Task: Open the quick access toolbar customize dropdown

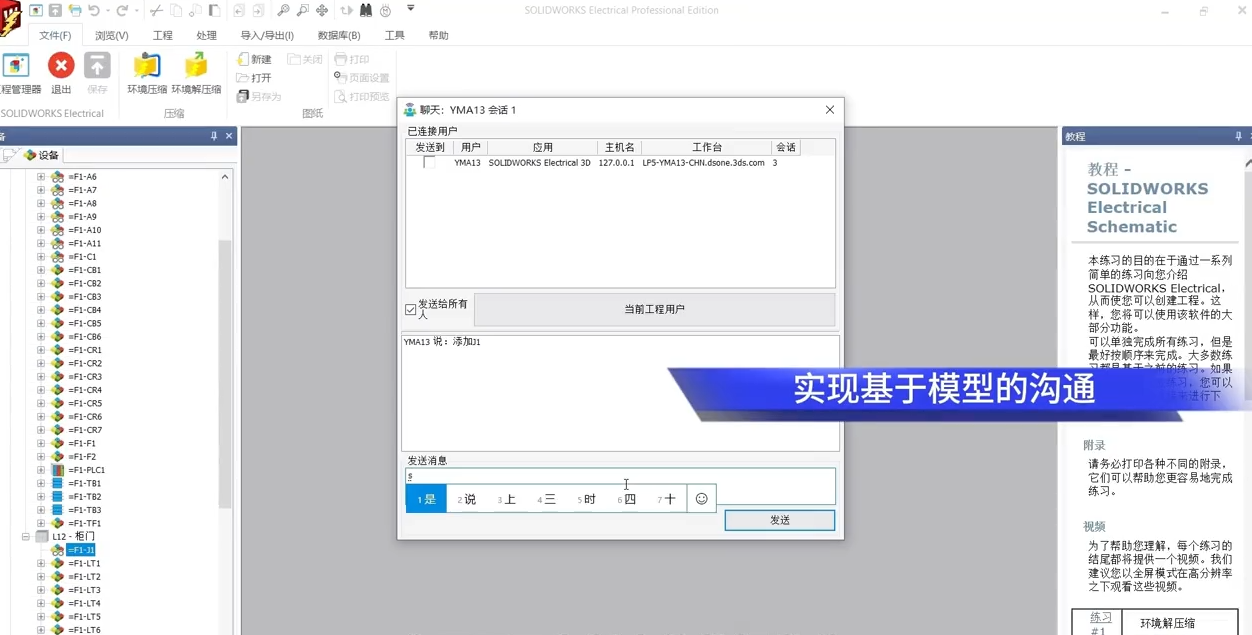Action: coord(411,9)
